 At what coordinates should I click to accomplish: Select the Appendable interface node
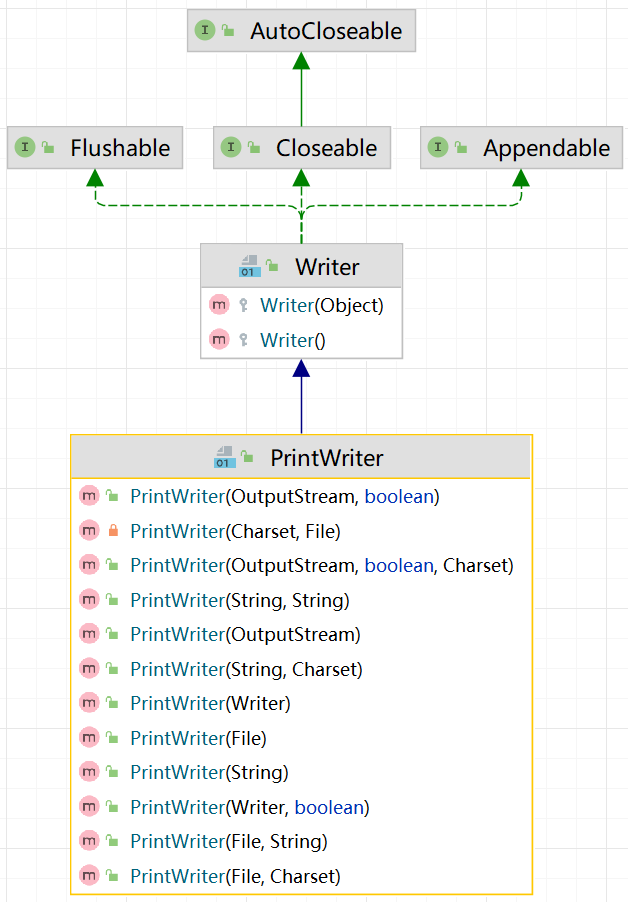tap(546, 148)
